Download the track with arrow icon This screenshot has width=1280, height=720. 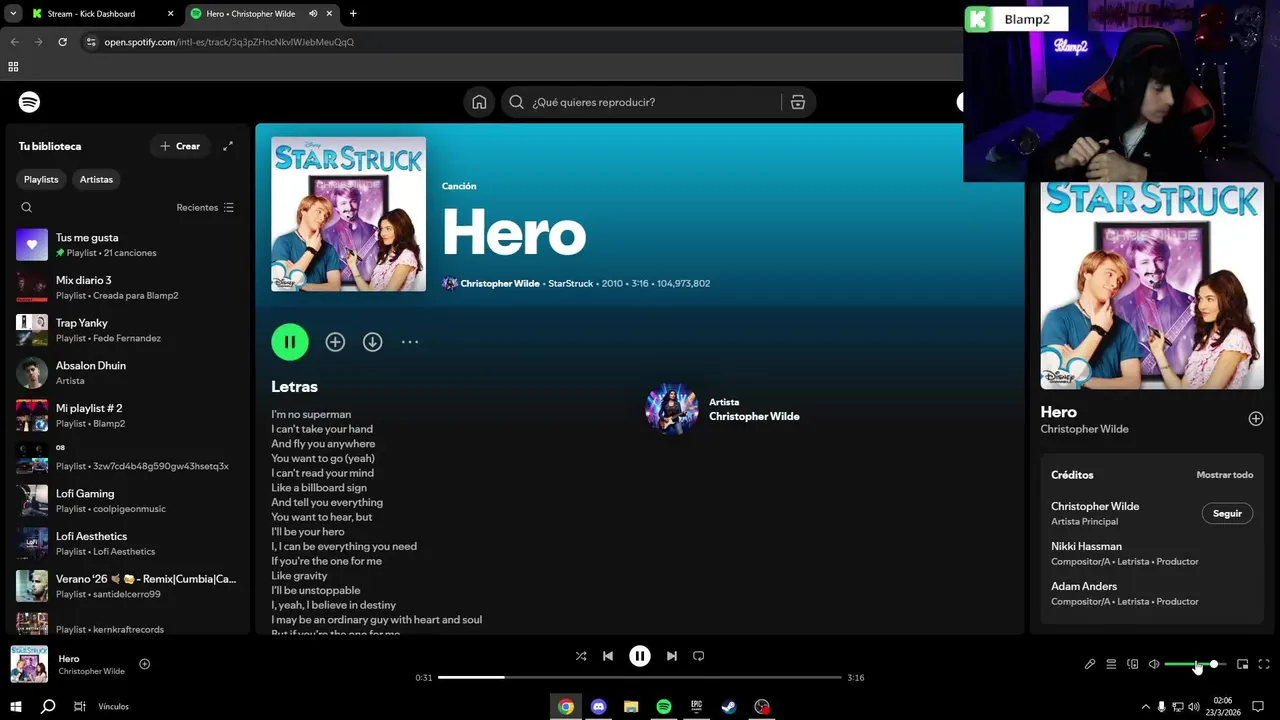(x=372, y=342)
